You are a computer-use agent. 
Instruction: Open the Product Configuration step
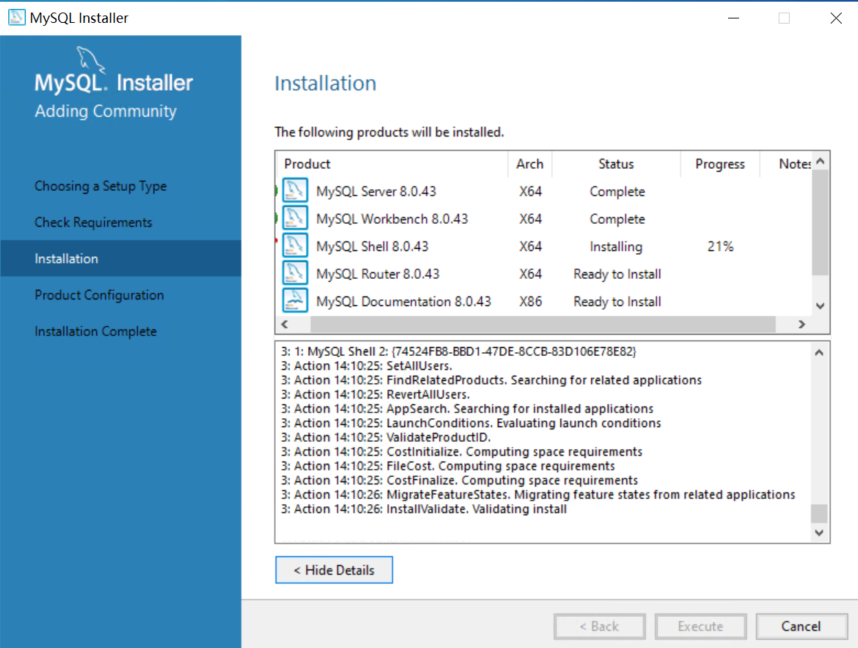pos(99,295)
